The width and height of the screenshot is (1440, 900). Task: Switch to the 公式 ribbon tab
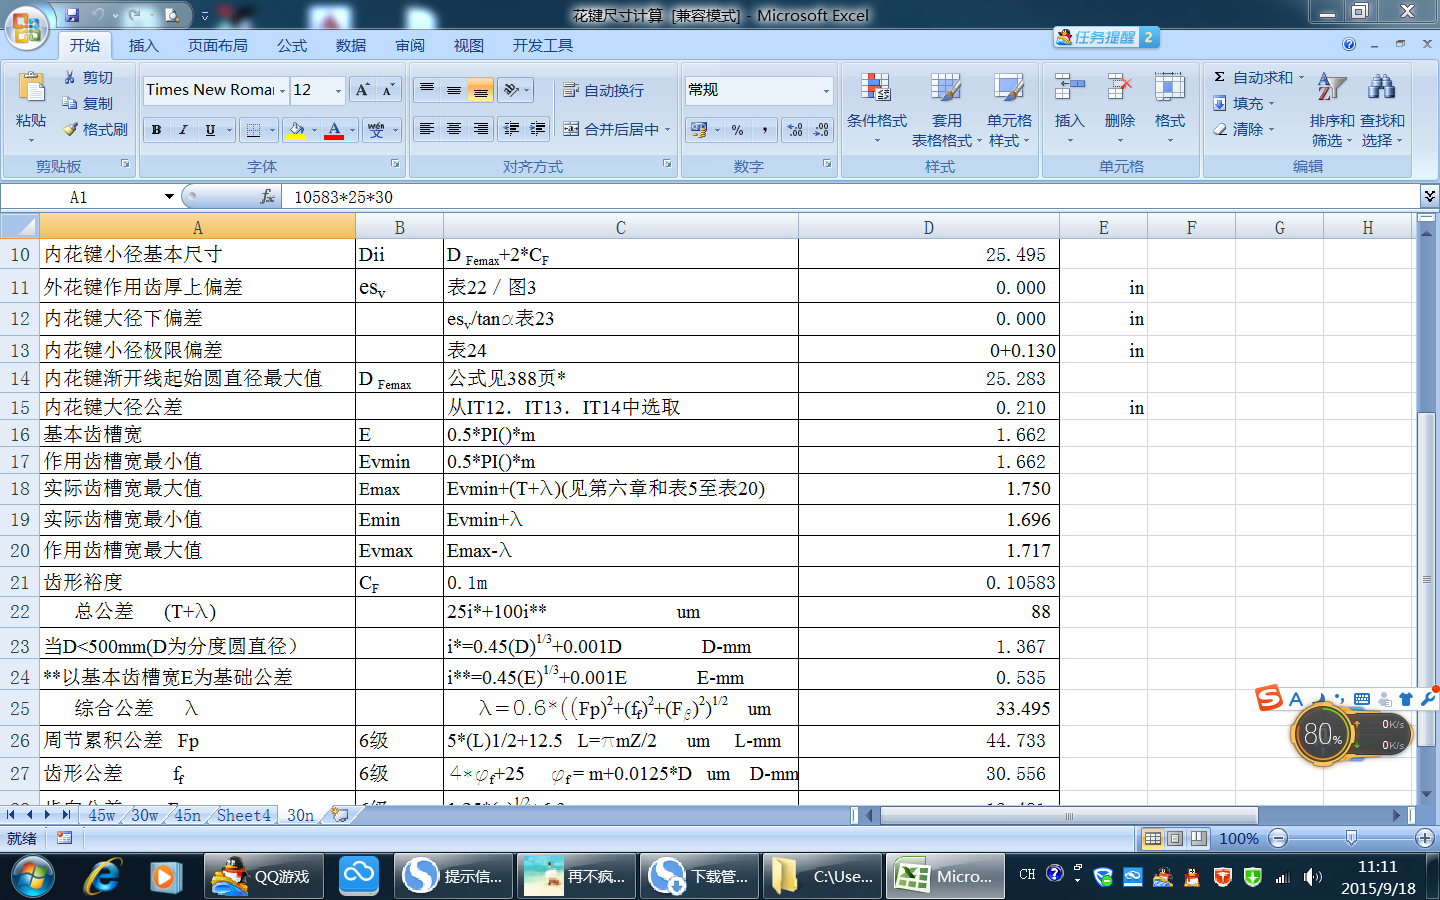pos(292,46)
